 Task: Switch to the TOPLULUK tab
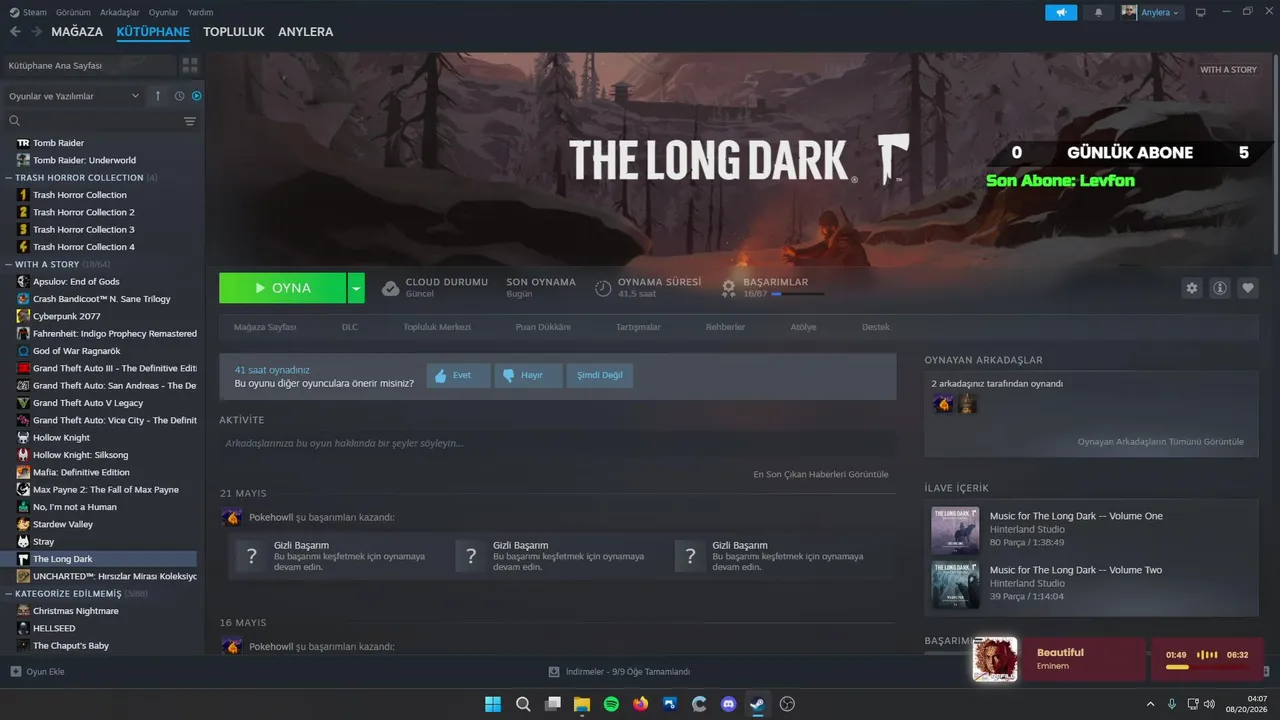(x=234, y=32)
